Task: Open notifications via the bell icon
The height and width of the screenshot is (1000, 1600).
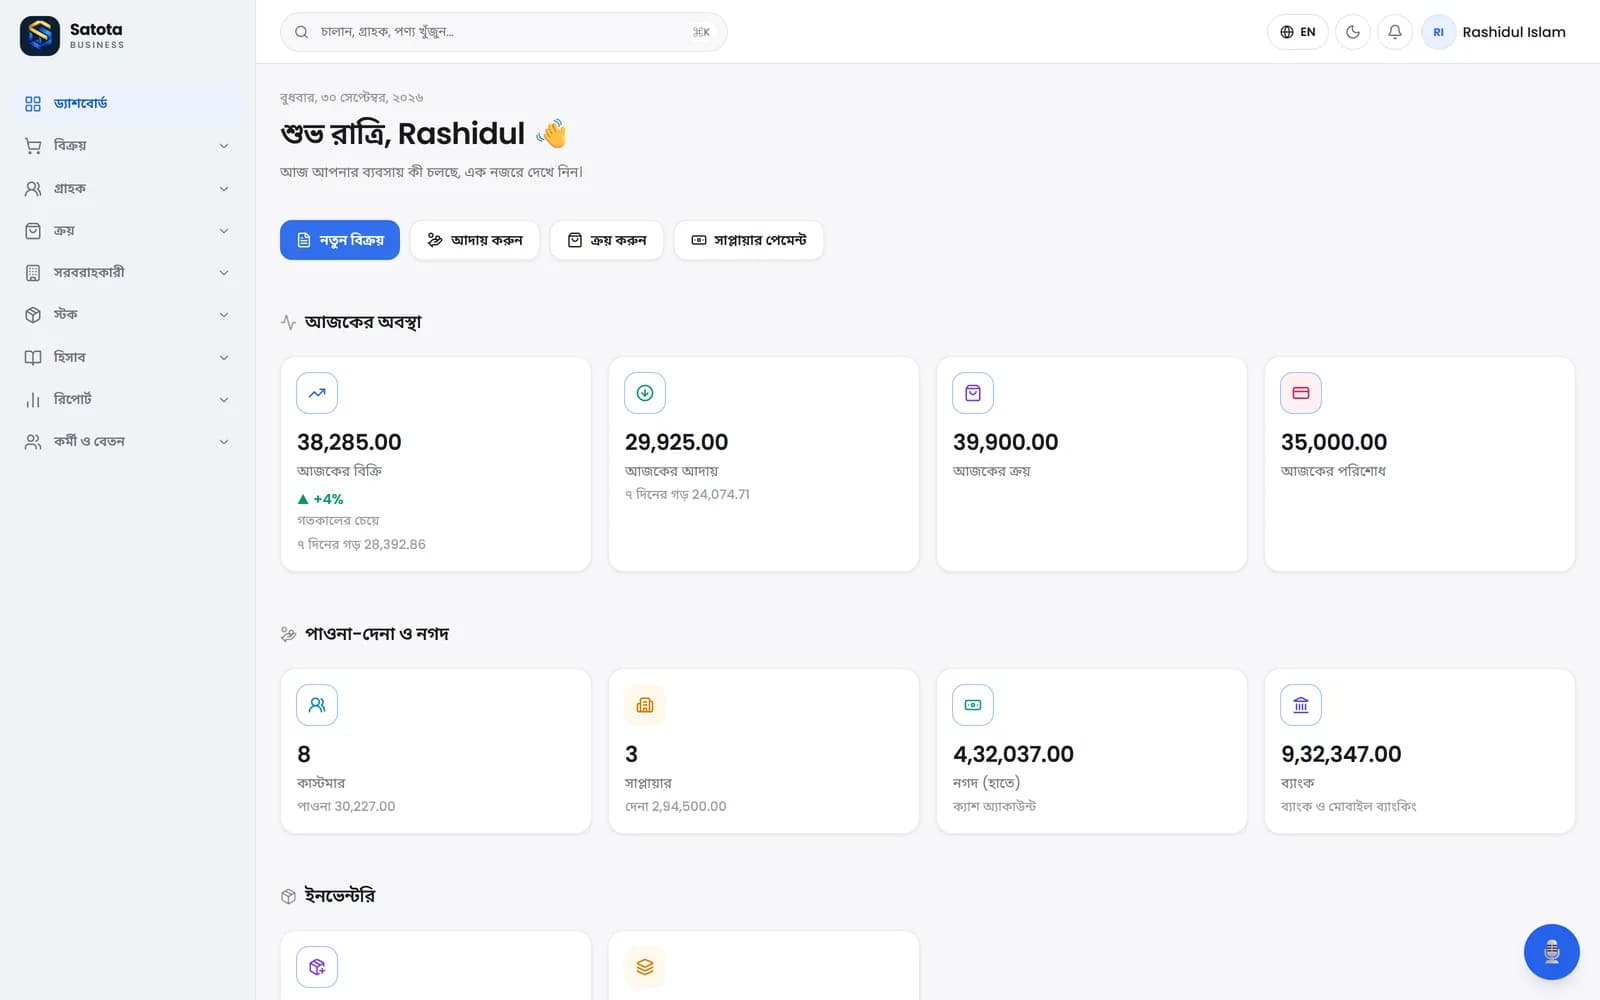Action: tap(1395, 32)
